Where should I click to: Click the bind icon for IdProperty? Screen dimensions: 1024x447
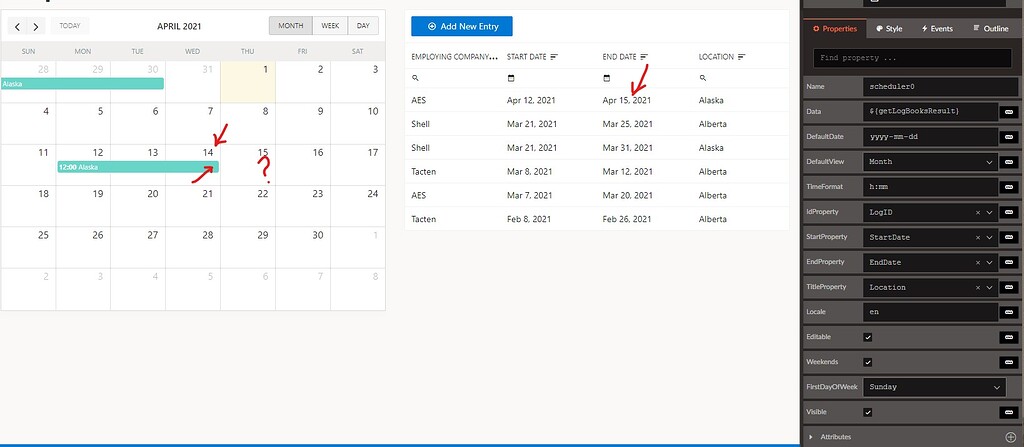tap(1008, 212)
